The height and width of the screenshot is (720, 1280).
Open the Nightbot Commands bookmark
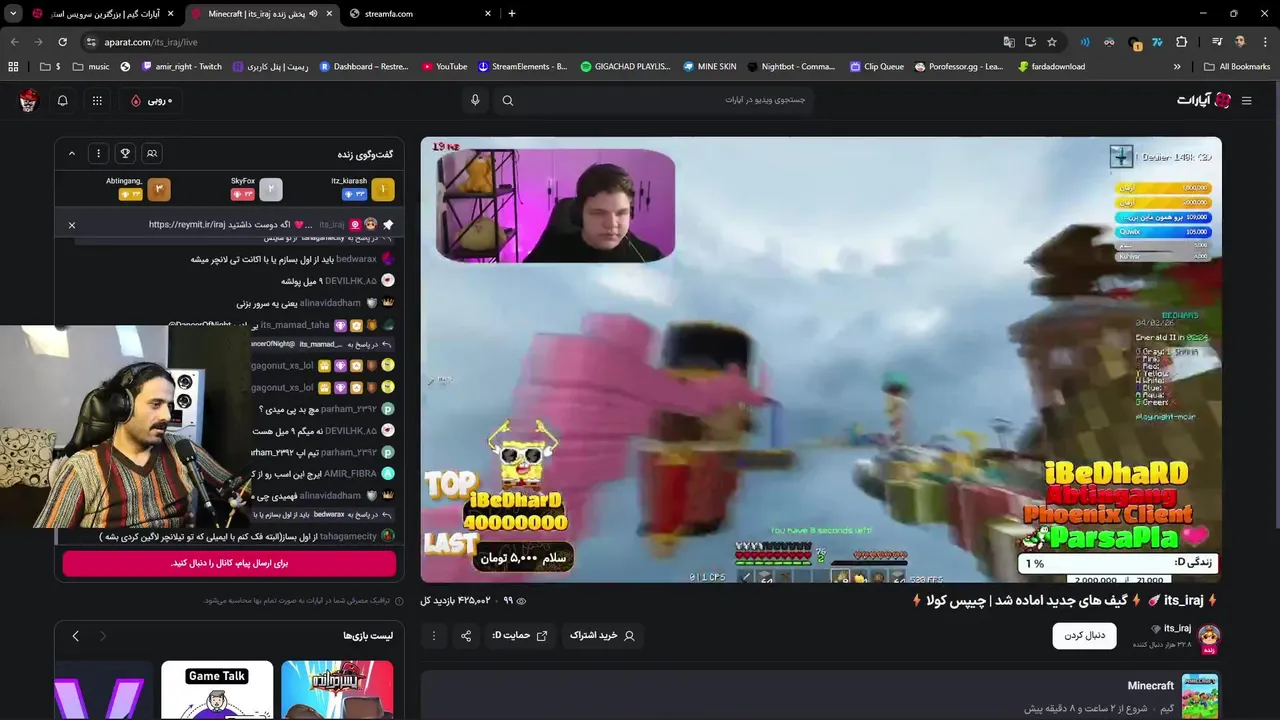tap(790, 67)
